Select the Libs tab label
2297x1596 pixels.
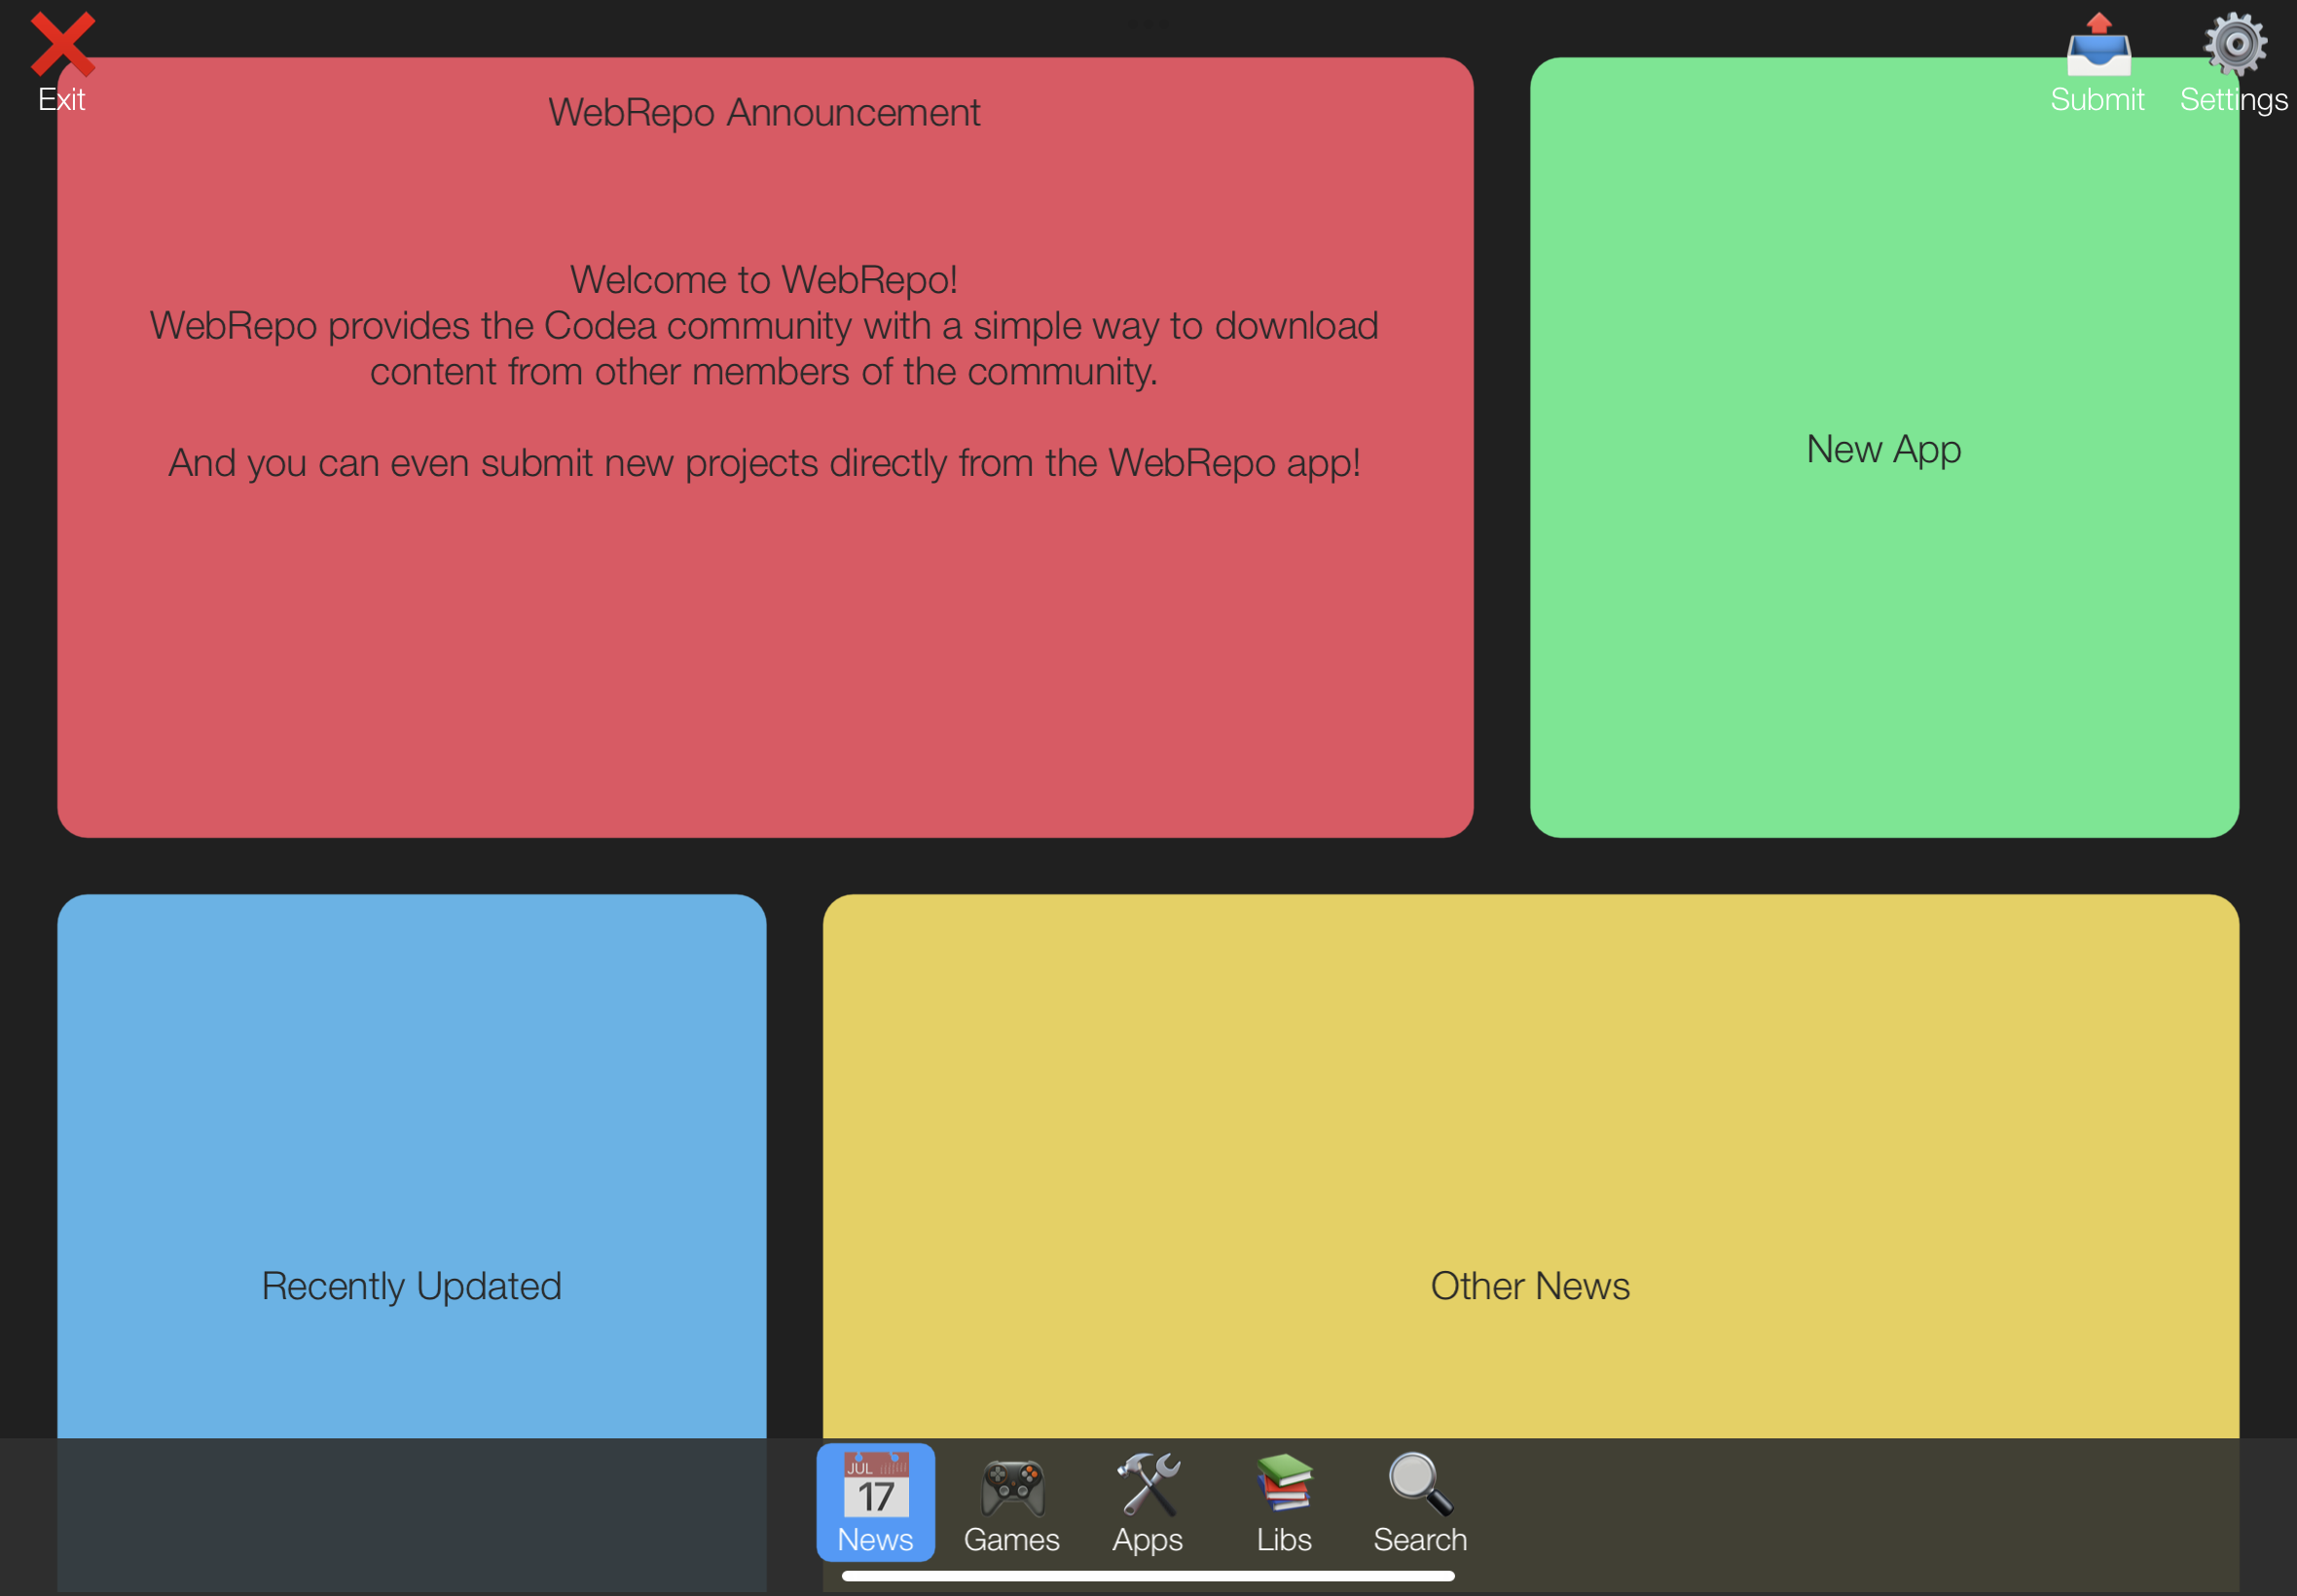1284,1540
